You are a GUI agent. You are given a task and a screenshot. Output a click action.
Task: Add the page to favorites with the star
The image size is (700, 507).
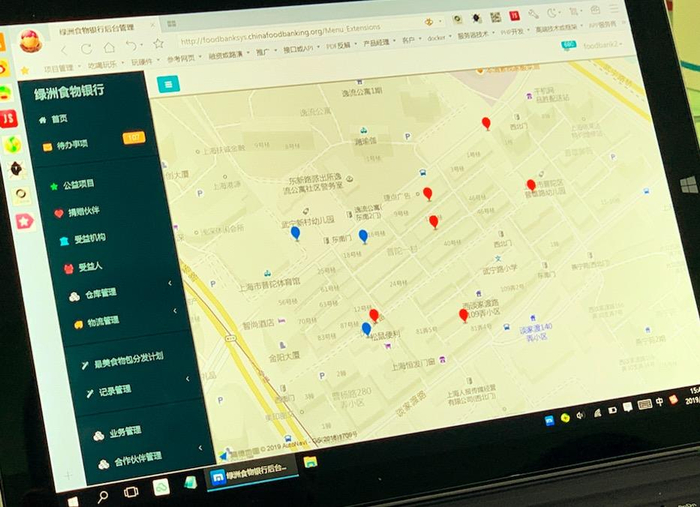(158, 43)
